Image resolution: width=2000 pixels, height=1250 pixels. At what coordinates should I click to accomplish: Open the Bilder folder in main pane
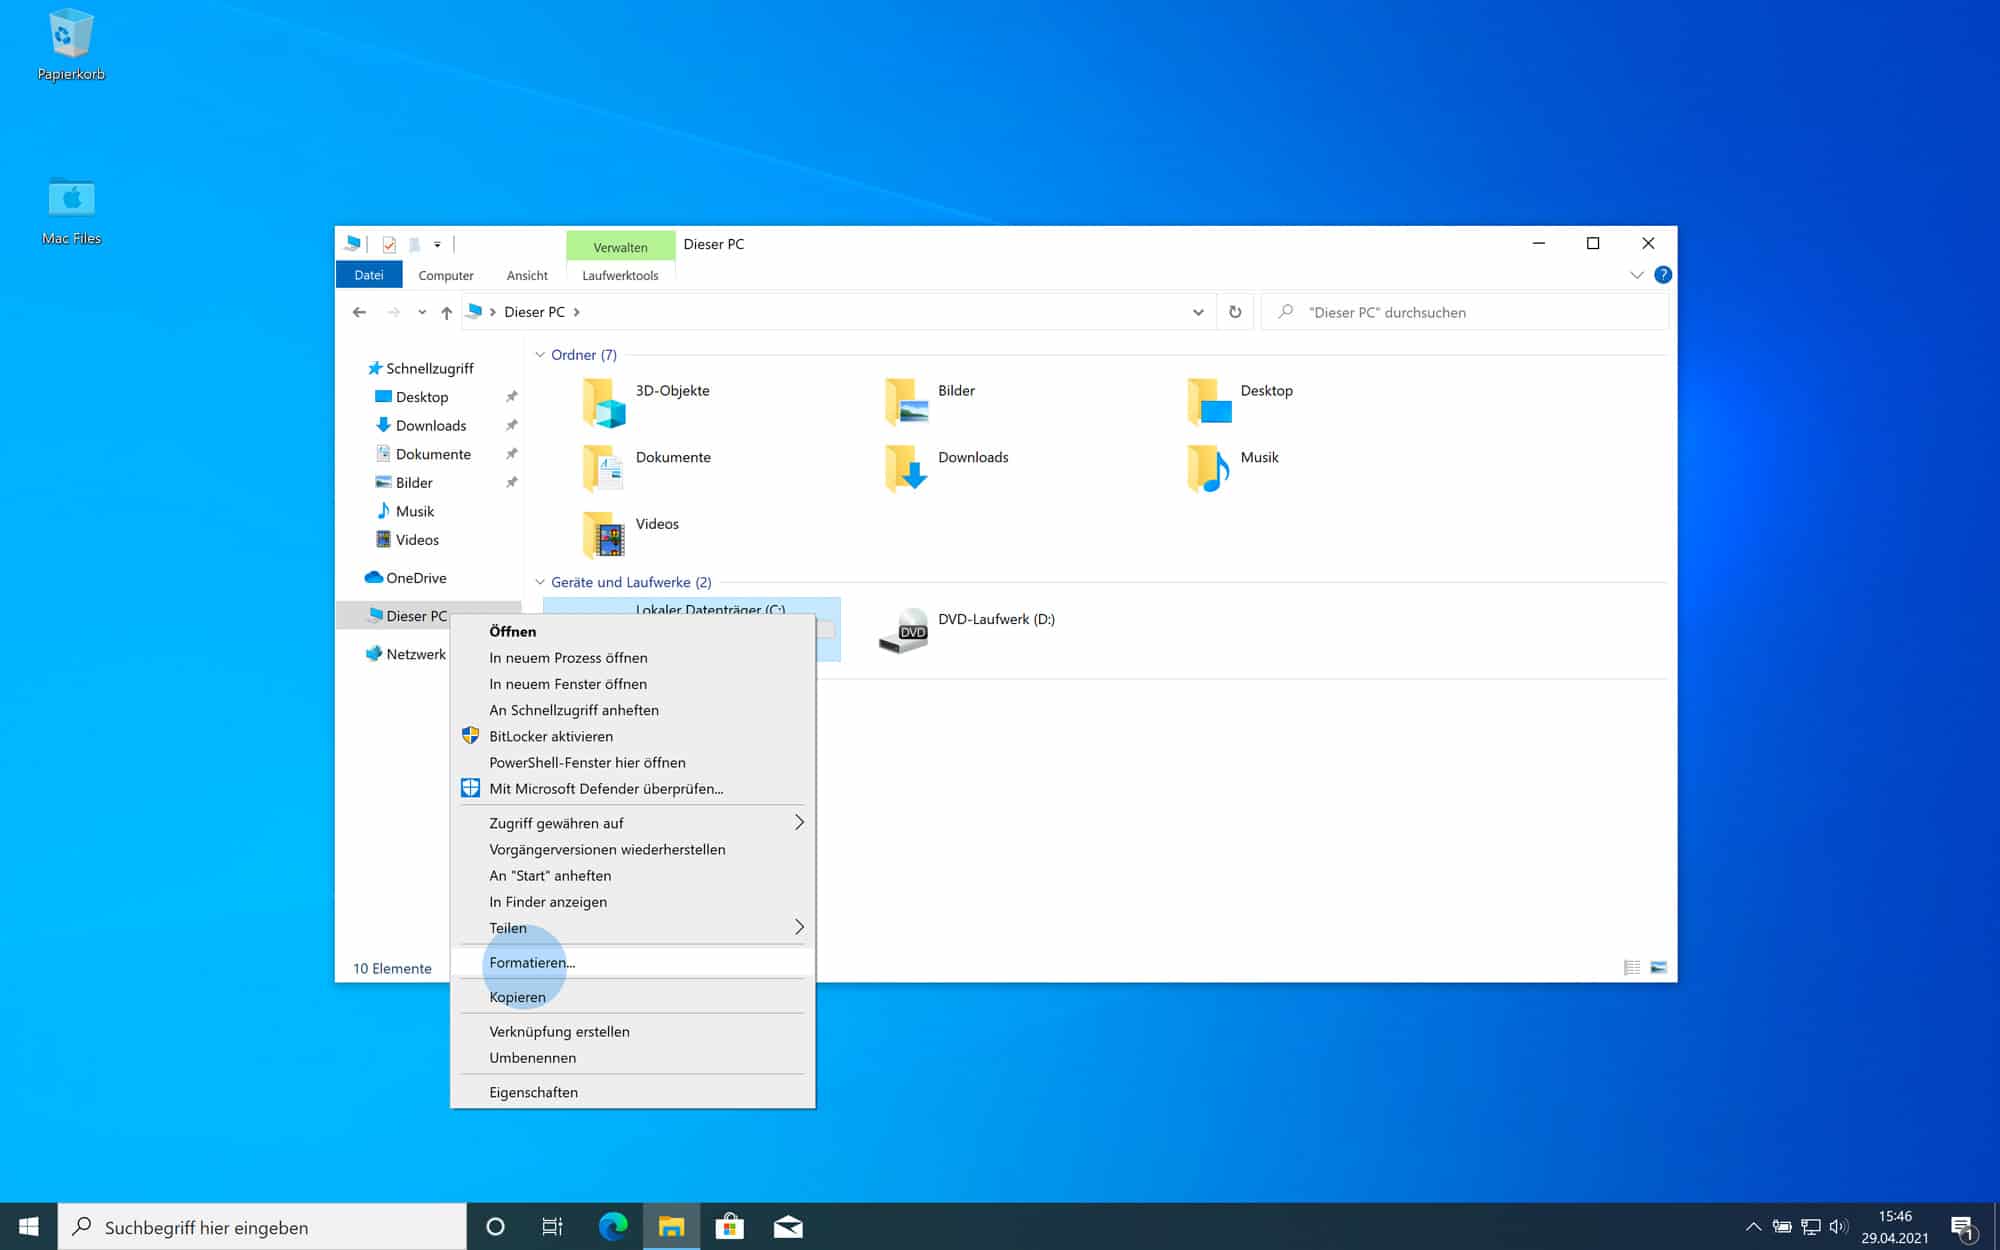pos(930,402)
